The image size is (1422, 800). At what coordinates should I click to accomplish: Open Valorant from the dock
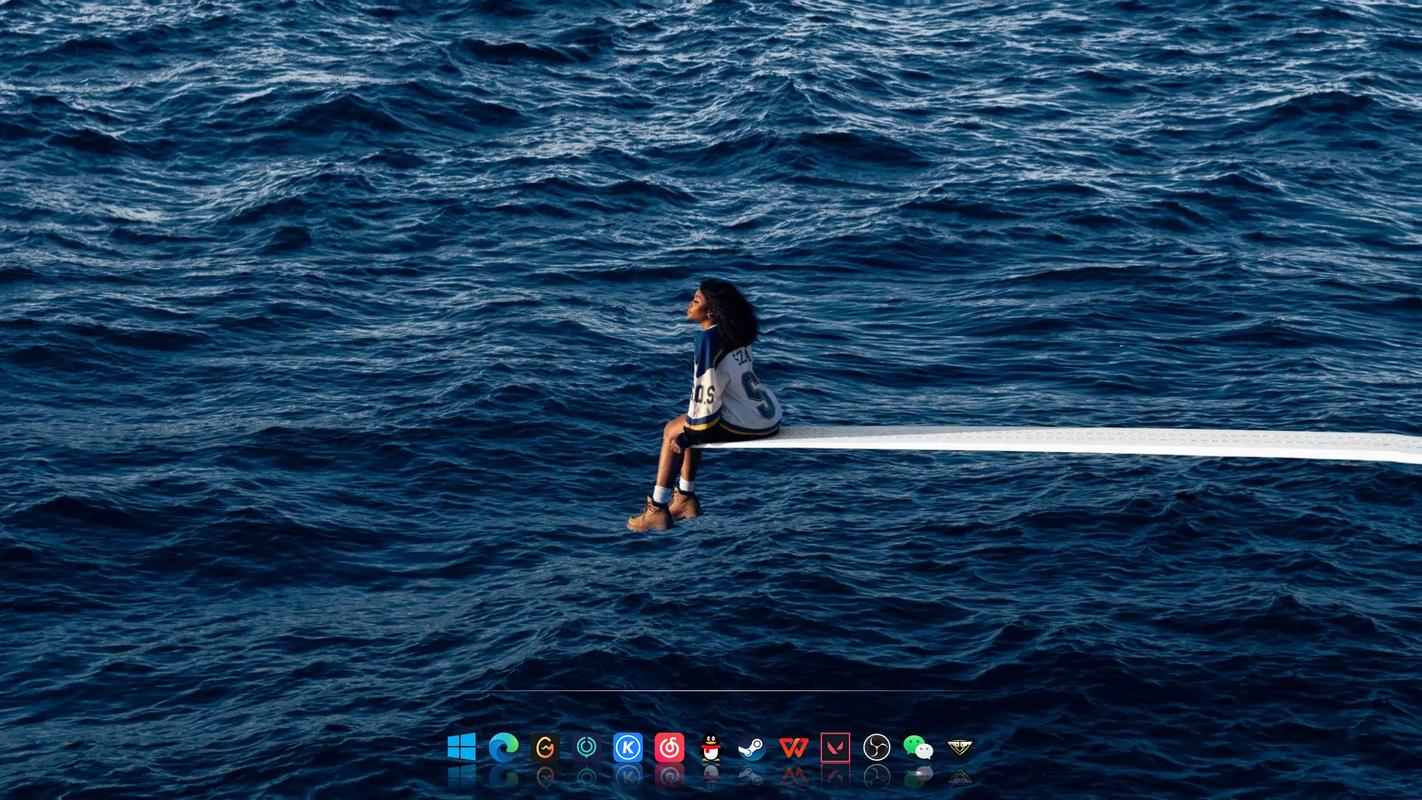835,747
